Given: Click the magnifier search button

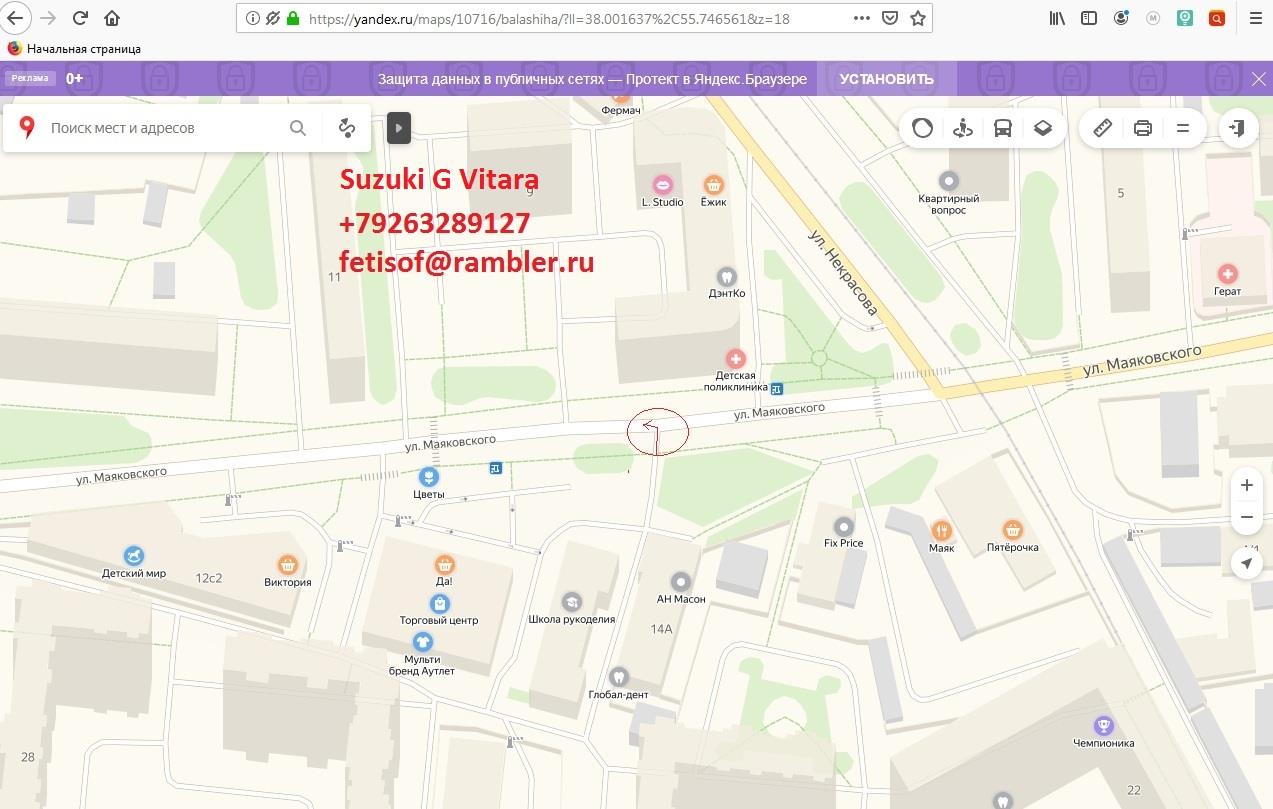Looking at the screenshot, I should click(298, 128).
